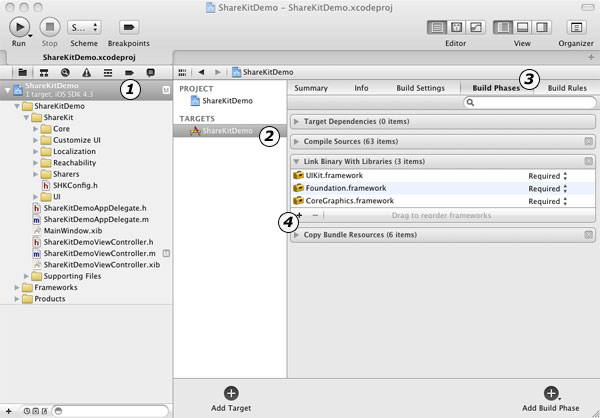Expand Copy Bundle Resources section
600x418 pixels.
coord(296,235)
